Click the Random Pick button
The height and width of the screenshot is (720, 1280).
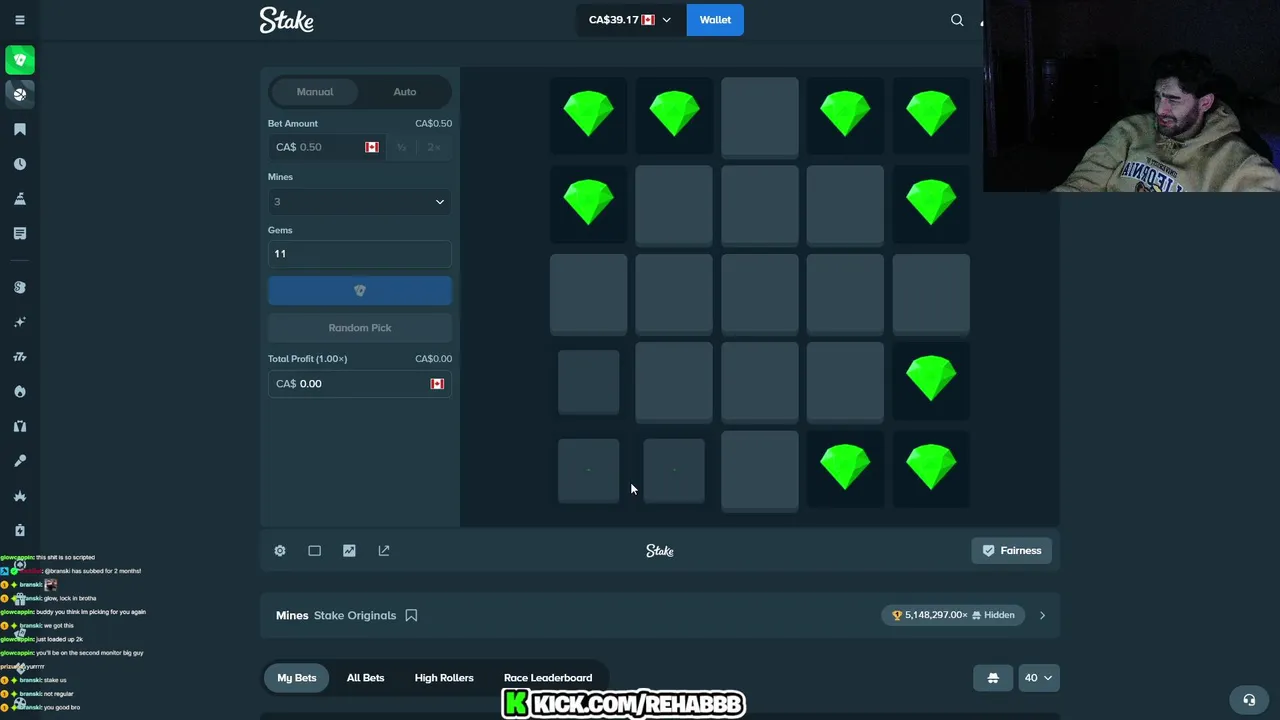point(360,328)
